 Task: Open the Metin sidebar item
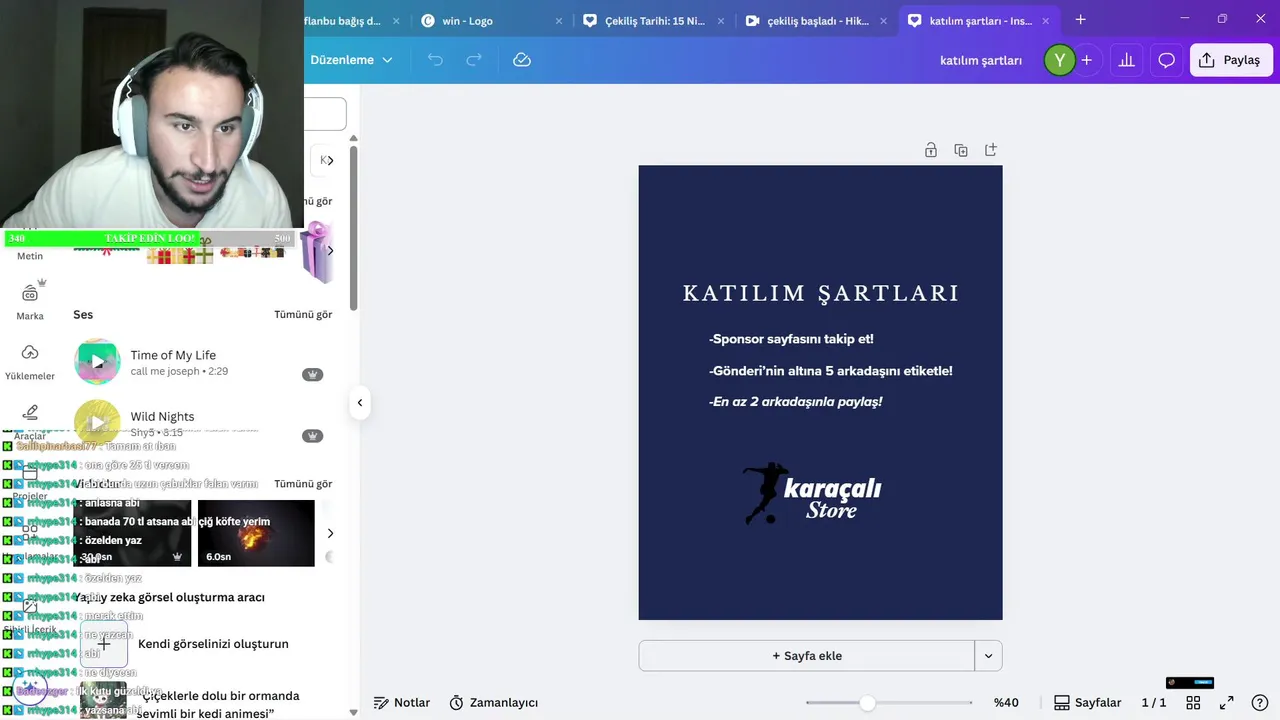click(x=30, y=256)
